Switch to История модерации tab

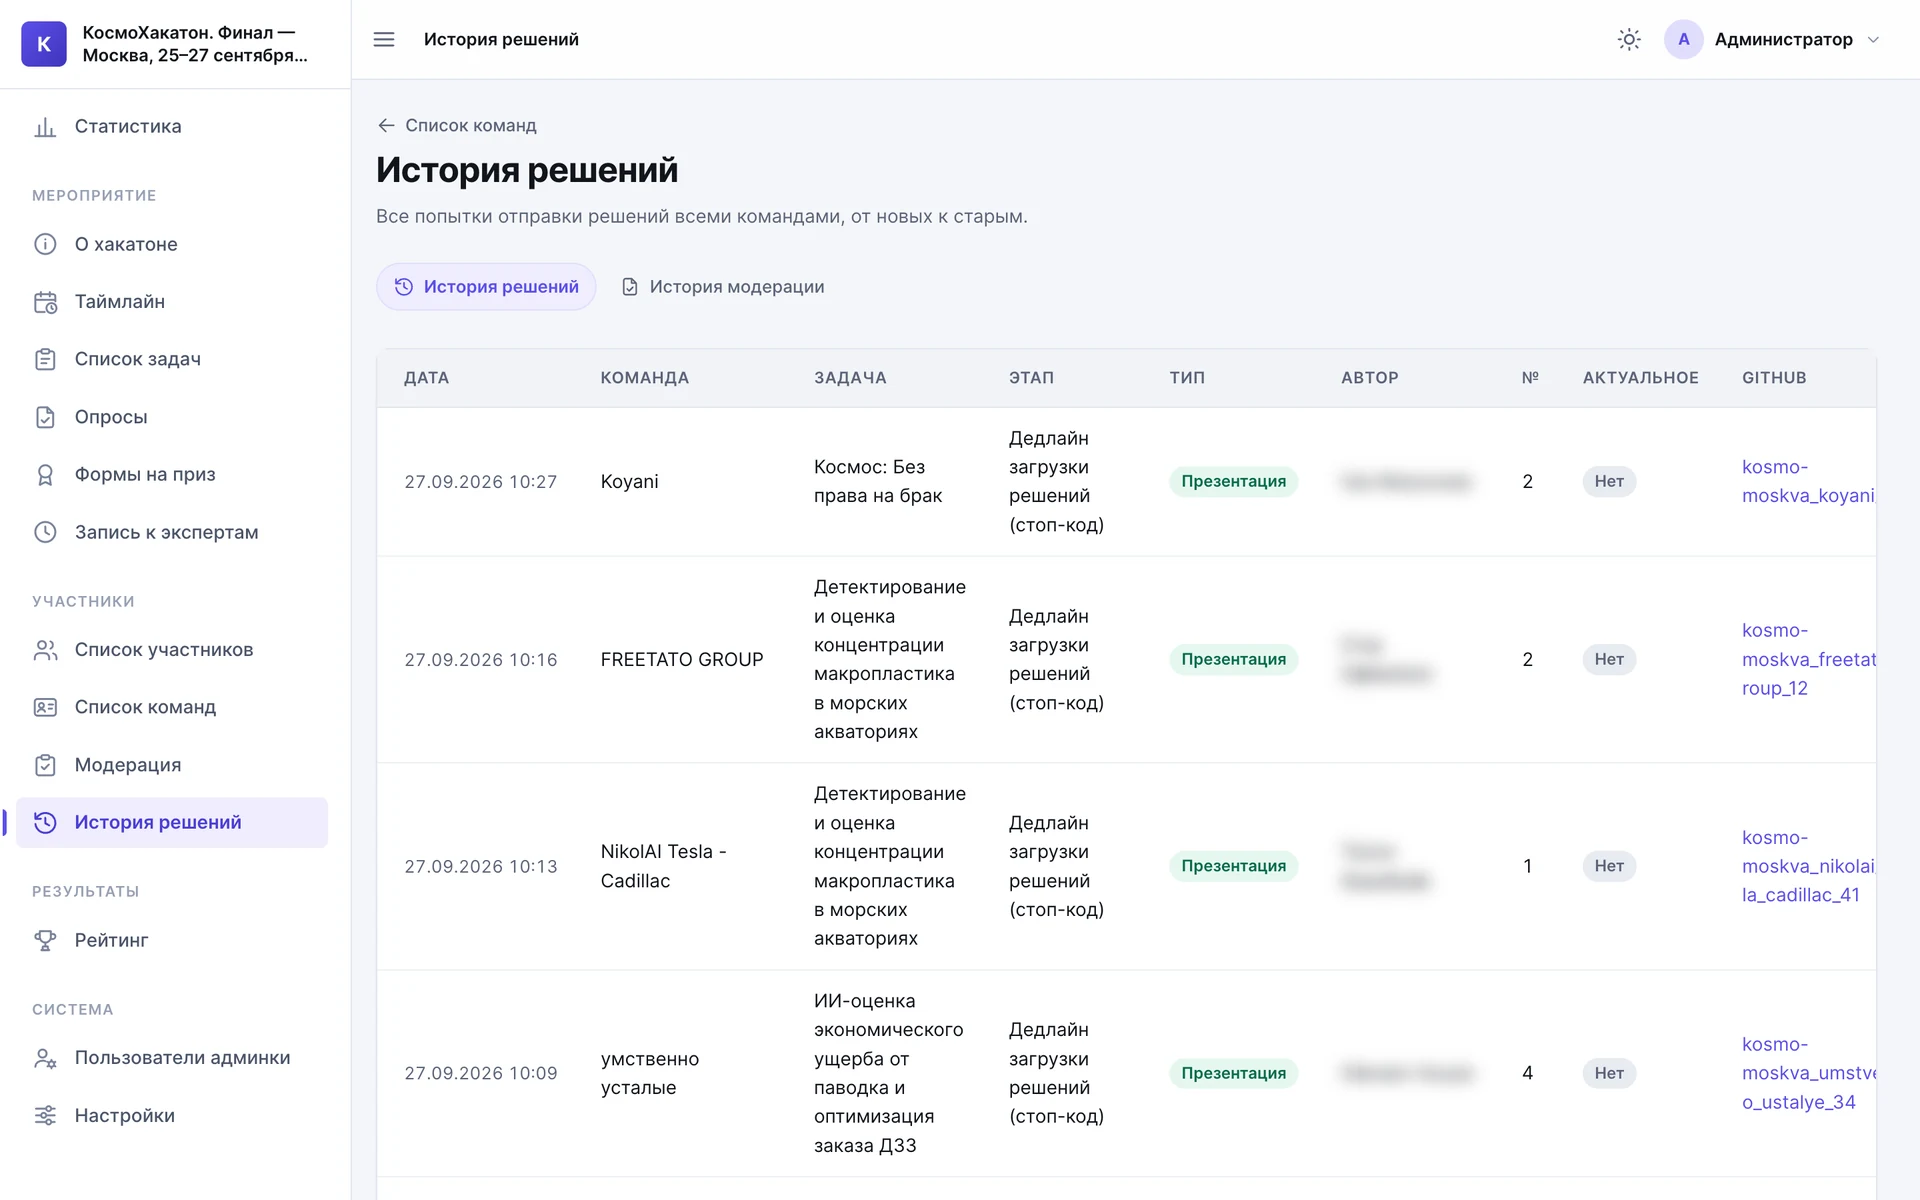tap(723, 287)
